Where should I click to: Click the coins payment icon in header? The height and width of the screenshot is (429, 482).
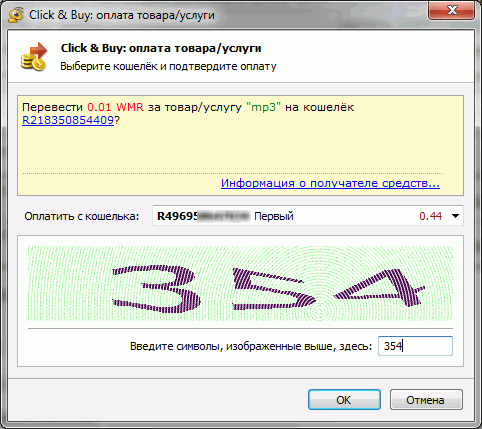(34, 57)
